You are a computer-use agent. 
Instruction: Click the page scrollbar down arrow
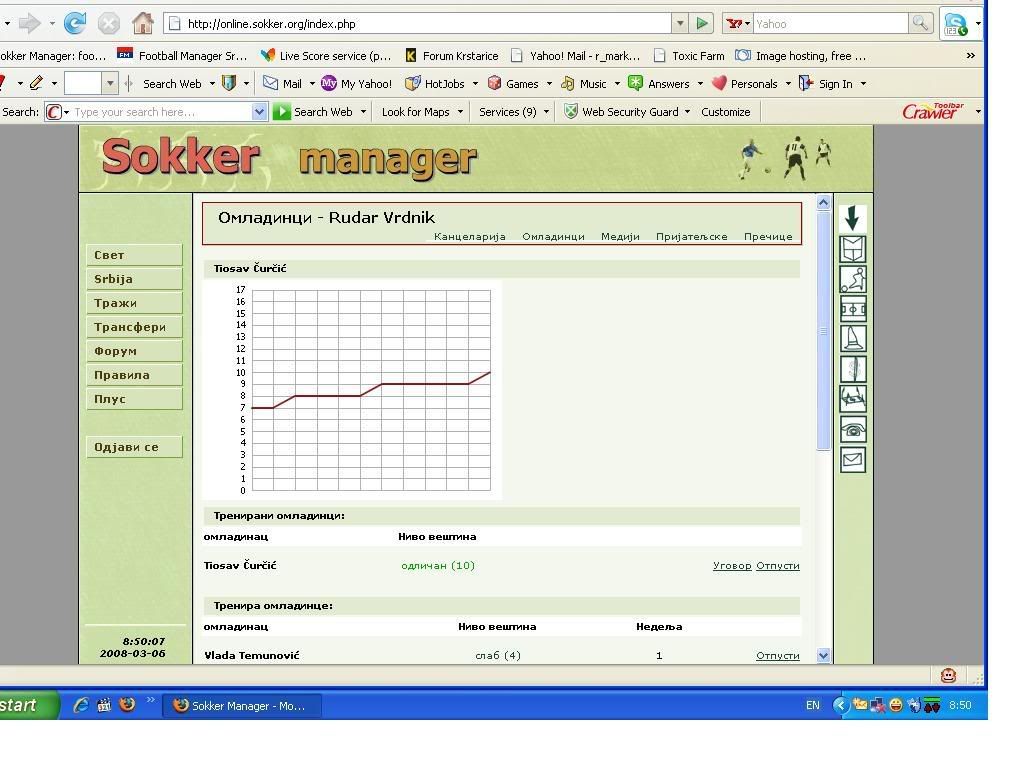824,656
